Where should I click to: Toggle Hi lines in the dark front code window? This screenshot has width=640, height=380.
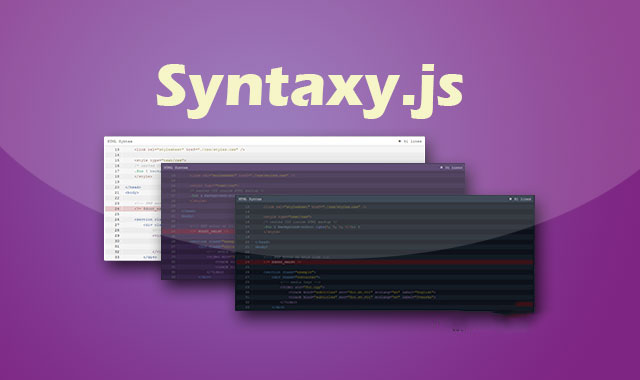pos(520,199)
